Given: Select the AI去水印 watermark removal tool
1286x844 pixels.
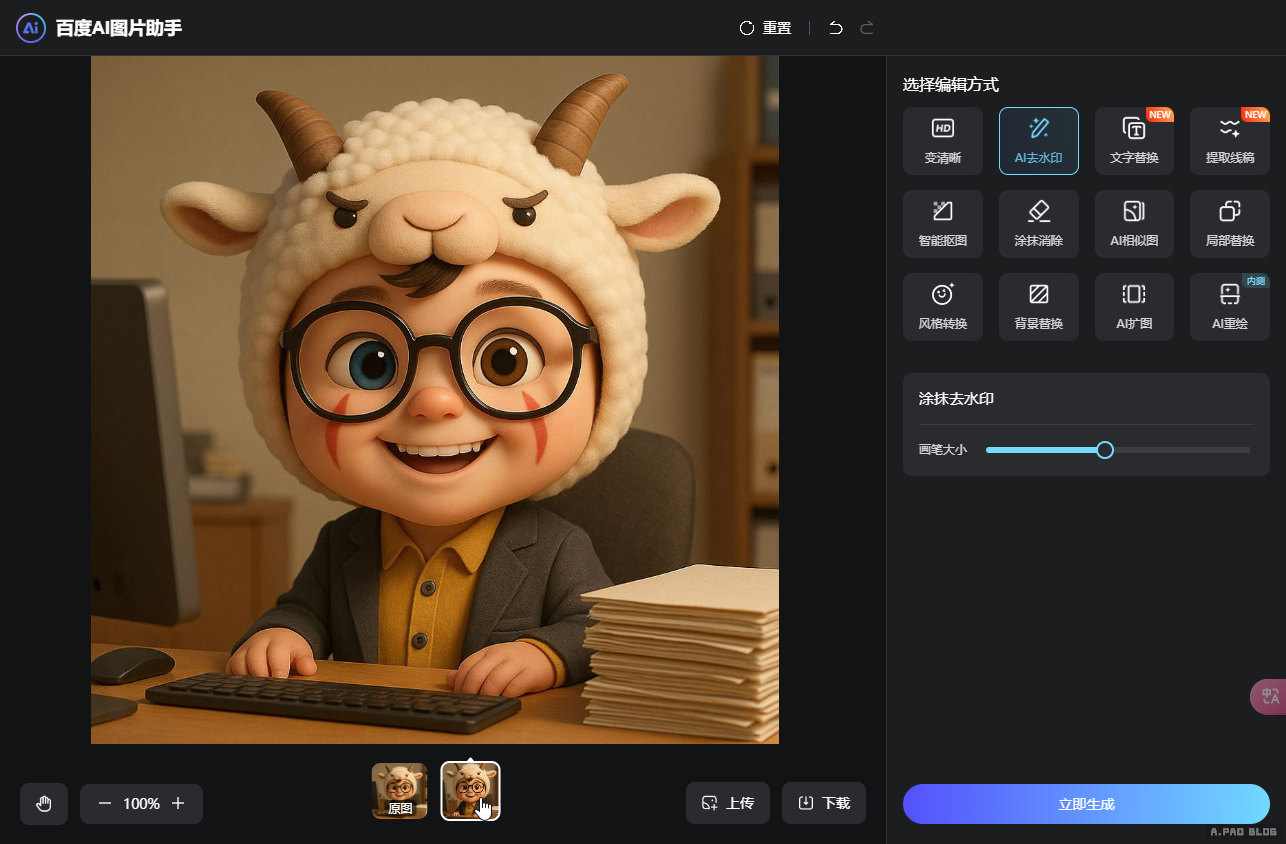Looking at the screenshot, I should (x=1038, y=141).
